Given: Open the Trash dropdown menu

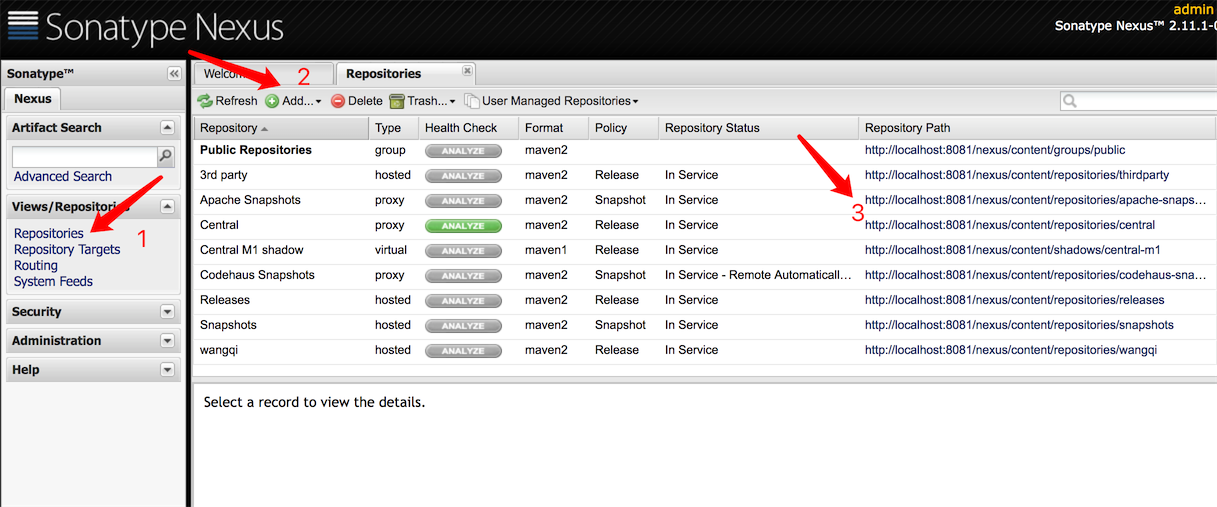Looking at the screenshot, I should 422,101.
